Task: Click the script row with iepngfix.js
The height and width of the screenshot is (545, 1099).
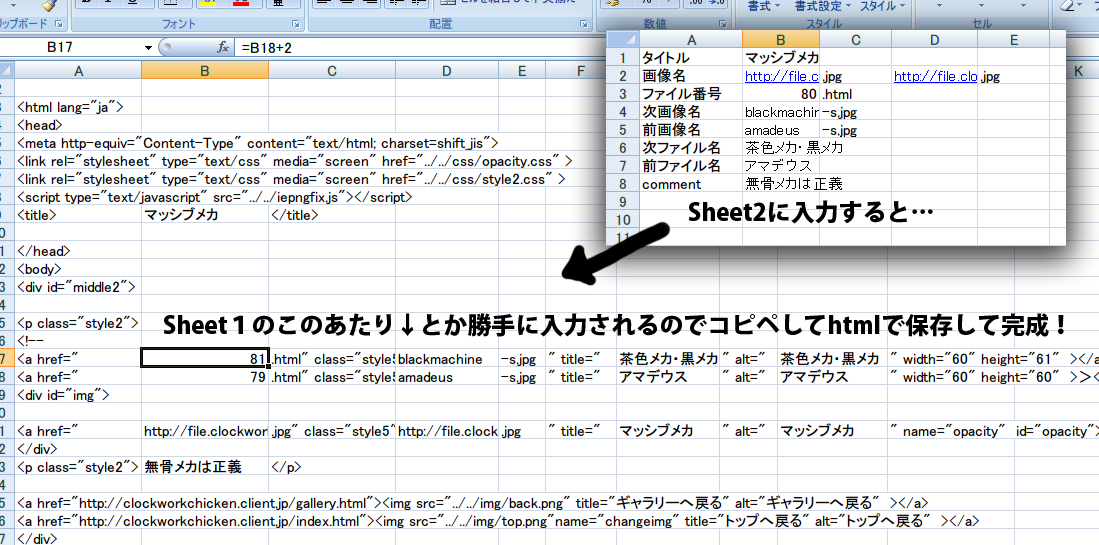Action: (215, 197)
